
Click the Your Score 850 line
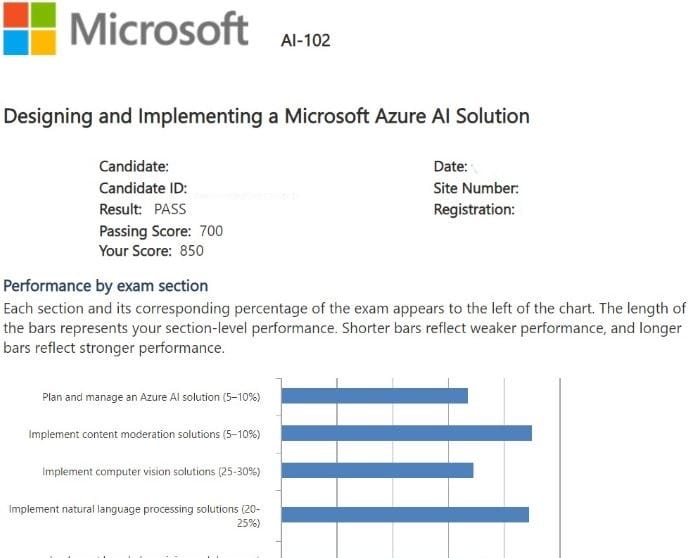point(151,251)
